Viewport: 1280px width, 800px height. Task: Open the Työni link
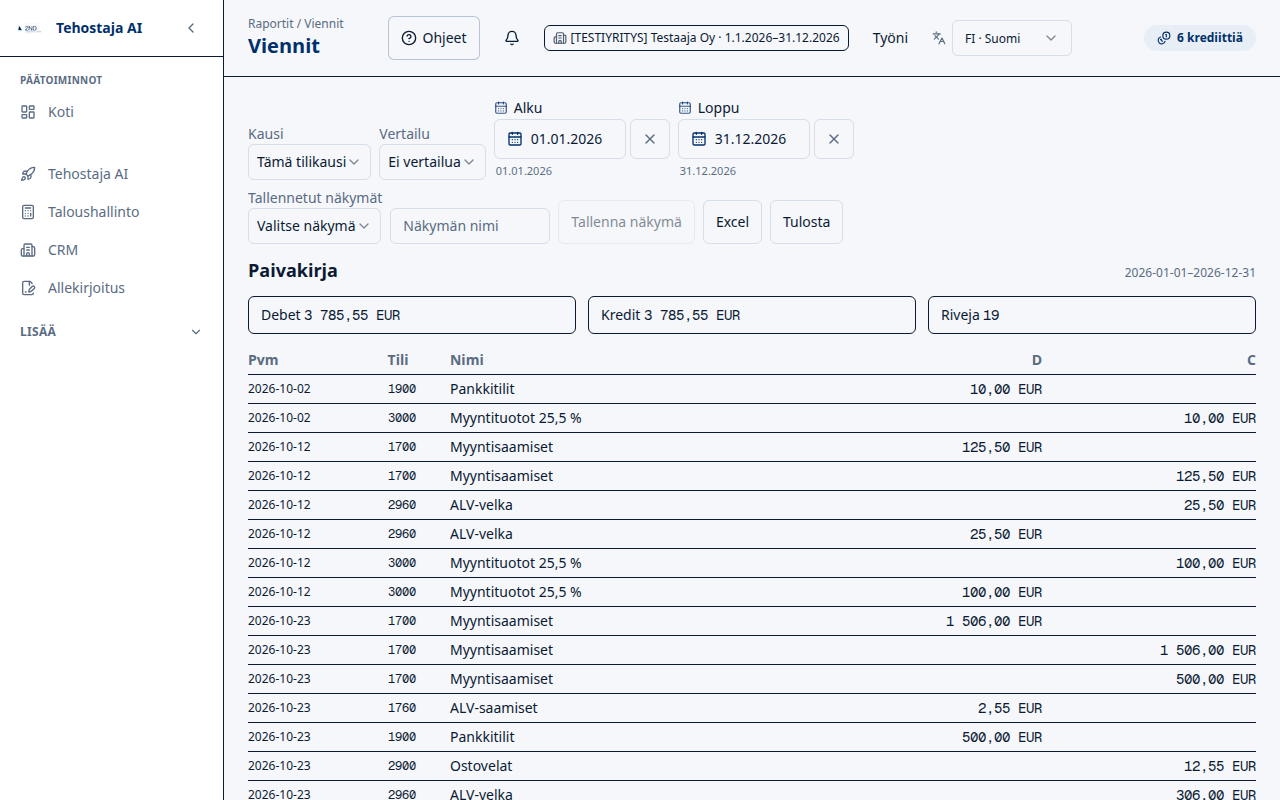(x=890, y=38)
